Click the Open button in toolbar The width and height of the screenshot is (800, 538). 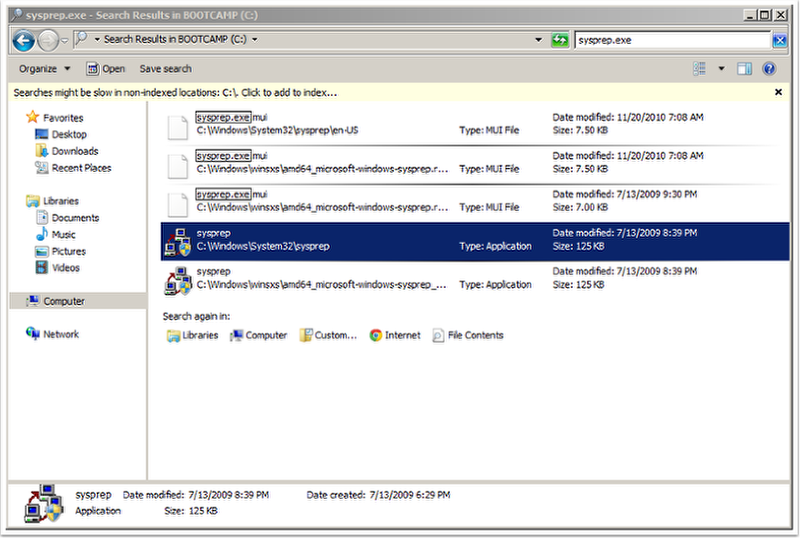[x=106, y=69]
